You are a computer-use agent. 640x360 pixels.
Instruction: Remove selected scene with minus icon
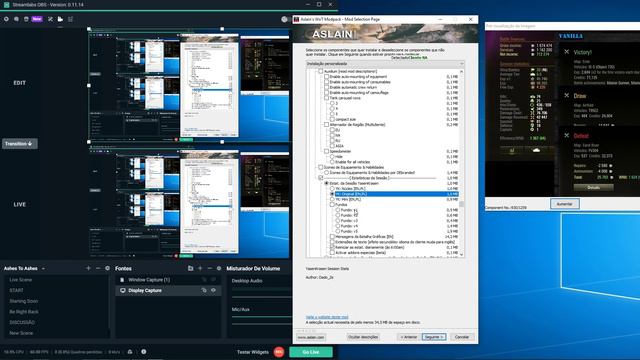click(x=98, y=268)
